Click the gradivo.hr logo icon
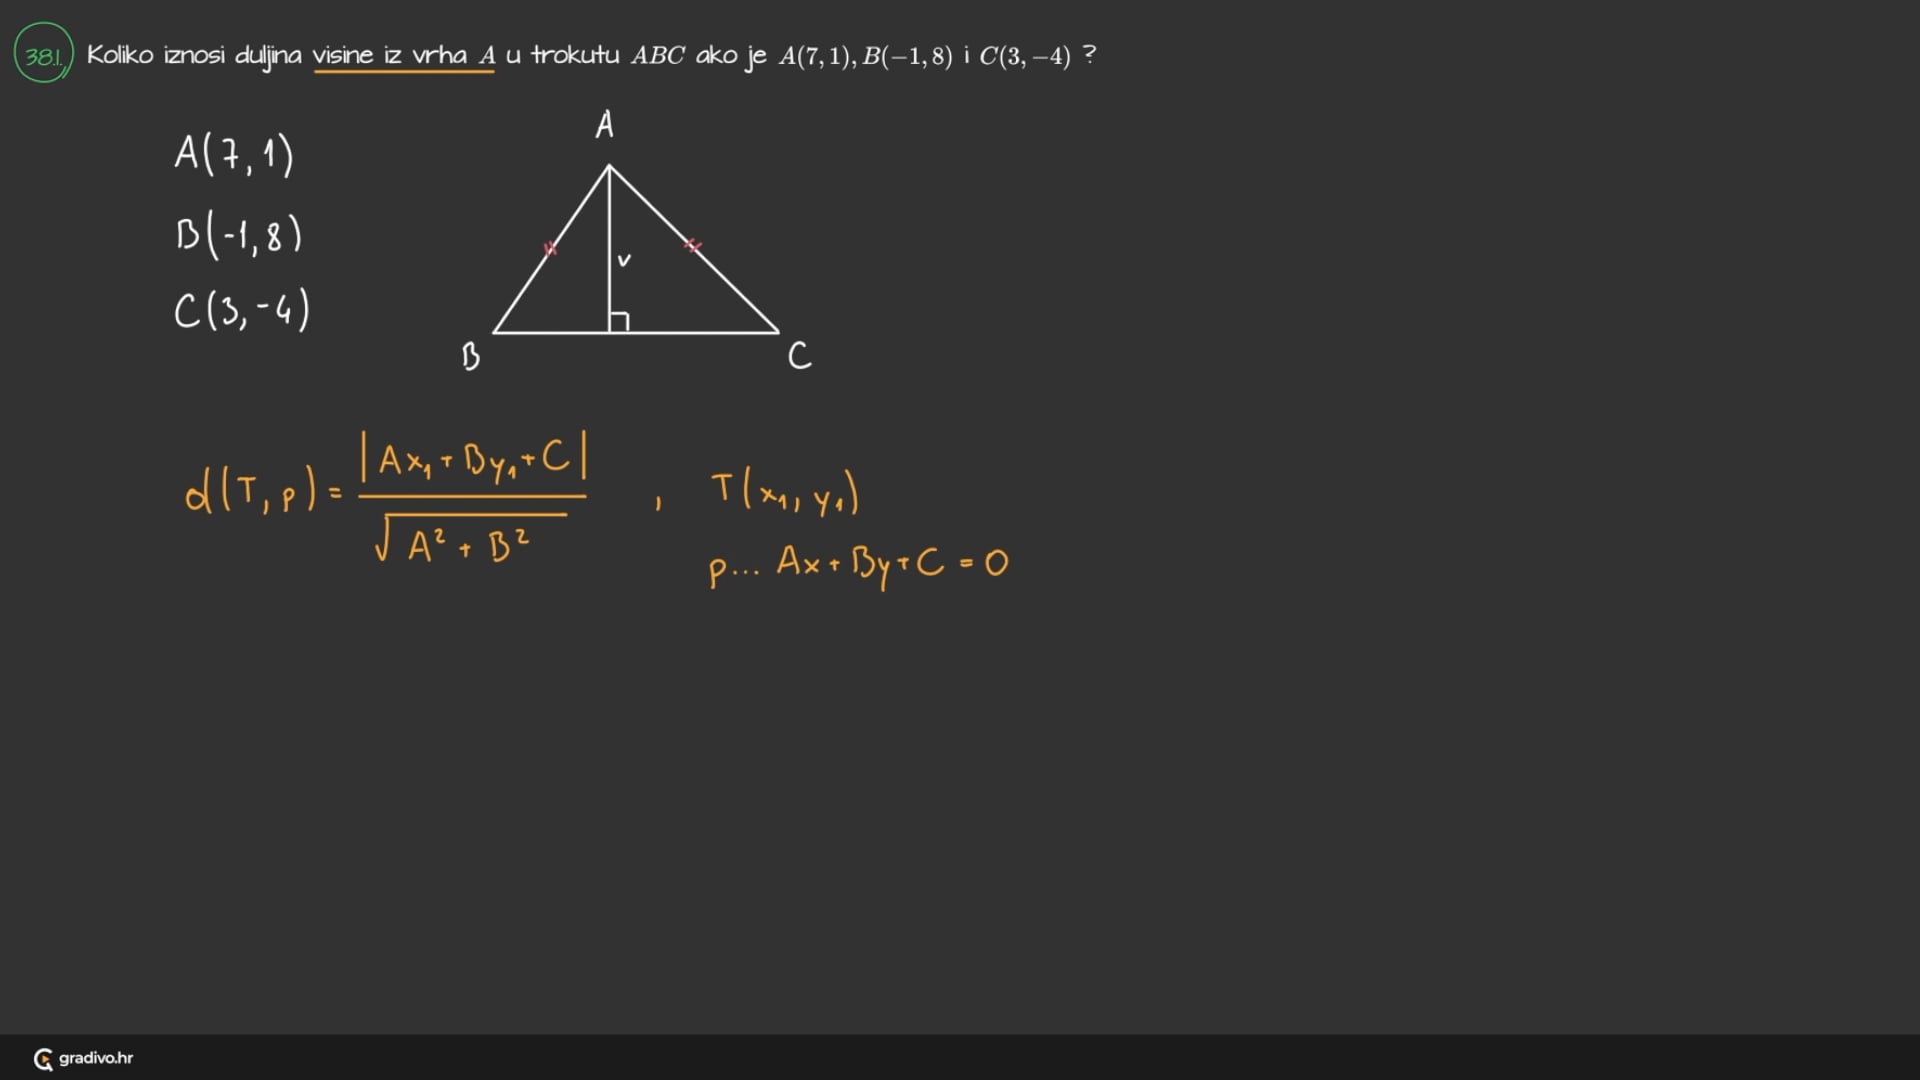This screenshot has height=1080, width=1920. pyautogui.click(x=43, y=1059)
